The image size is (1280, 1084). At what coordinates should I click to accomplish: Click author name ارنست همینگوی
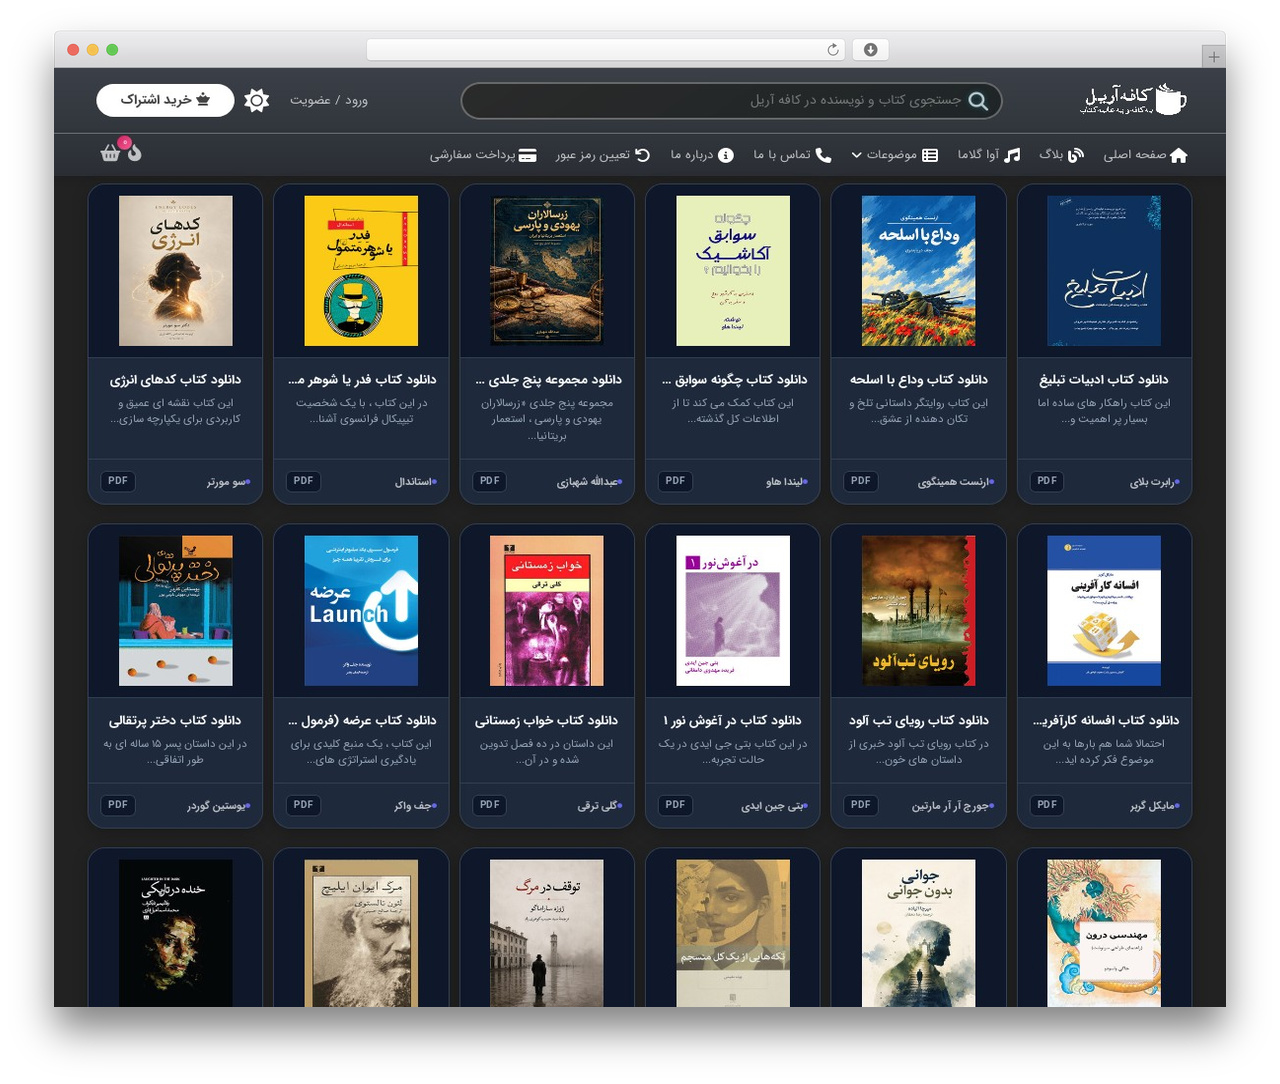point(953,482)
